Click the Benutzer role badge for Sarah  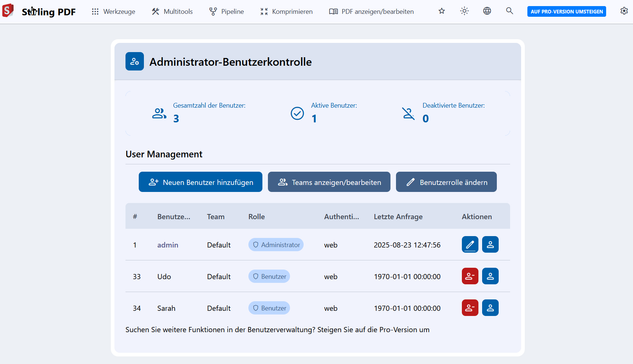point(269,308)
